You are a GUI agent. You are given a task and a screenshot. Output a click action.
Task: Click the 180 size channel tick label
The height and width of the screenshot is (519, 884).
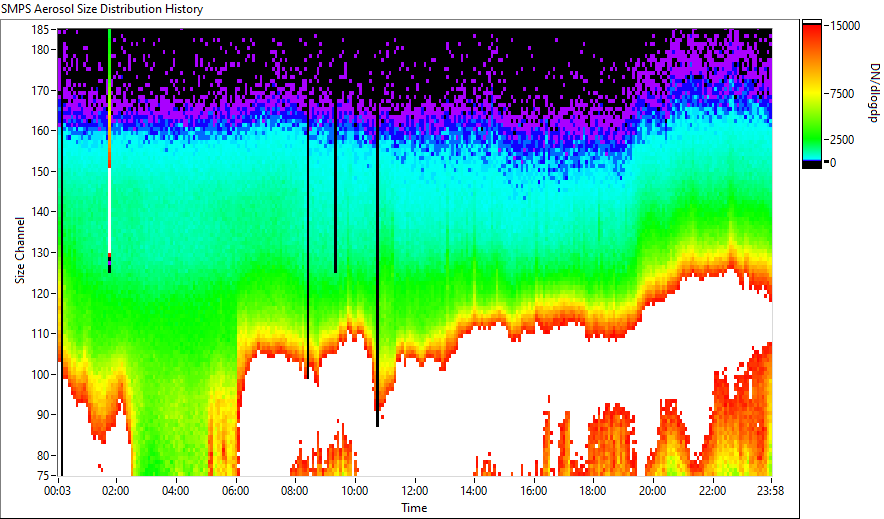tap(40, 50)
